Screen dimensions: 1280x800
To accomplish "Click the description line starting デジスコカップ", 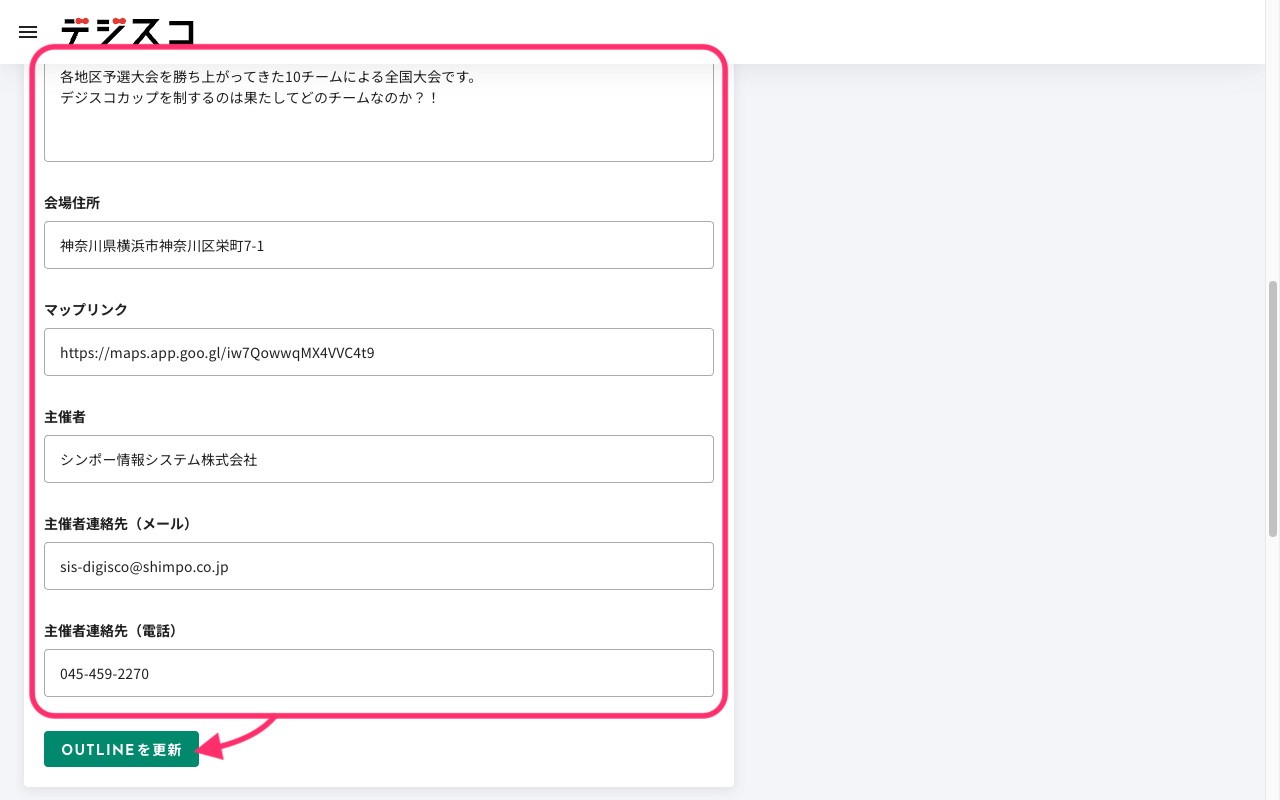I will click(249, 98).
